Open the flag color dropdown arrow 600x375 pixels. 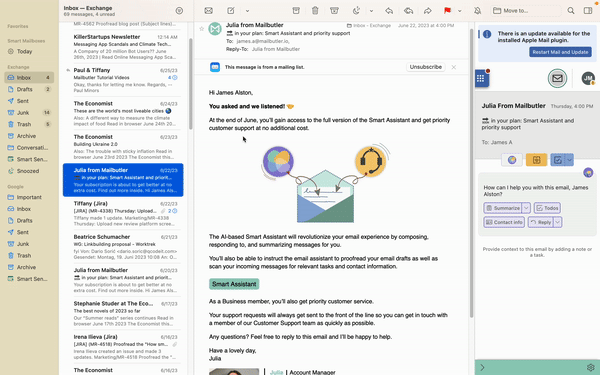tap(460, 11)
